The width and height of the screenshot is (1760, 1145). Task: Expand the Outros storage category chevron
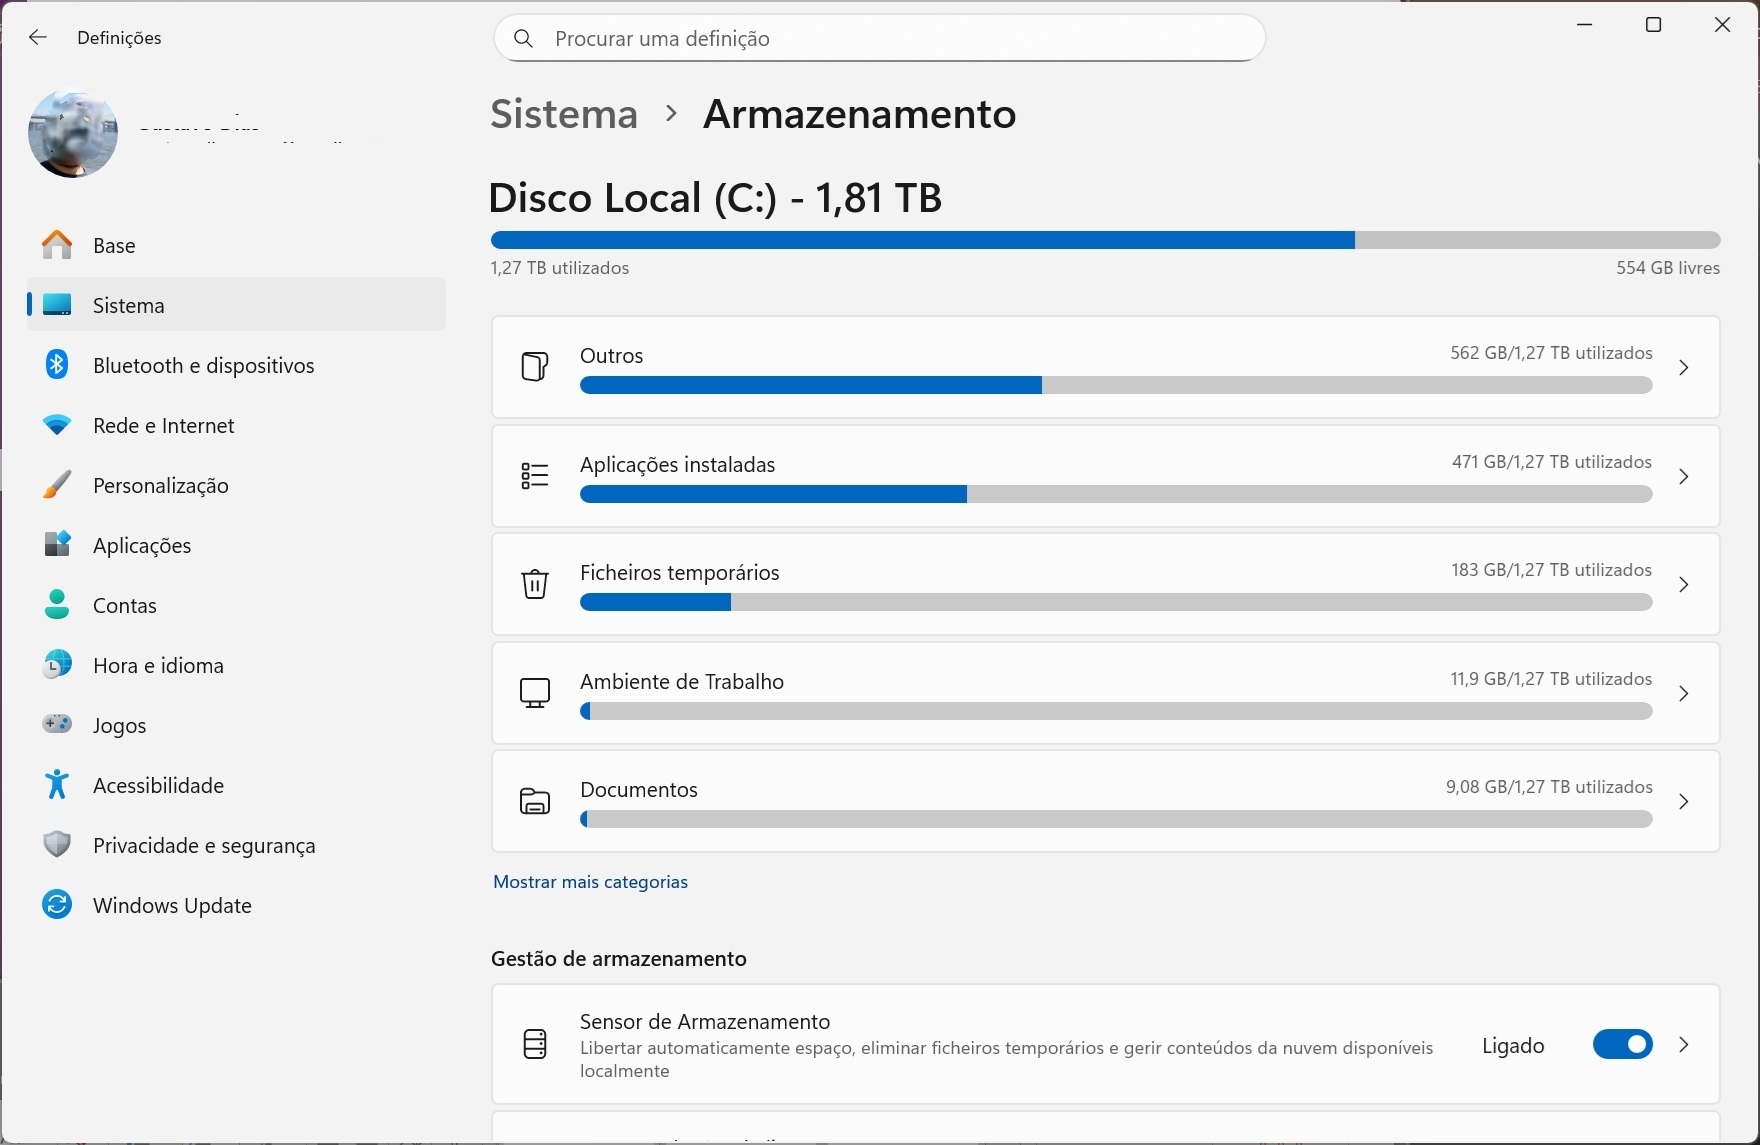1684,368
